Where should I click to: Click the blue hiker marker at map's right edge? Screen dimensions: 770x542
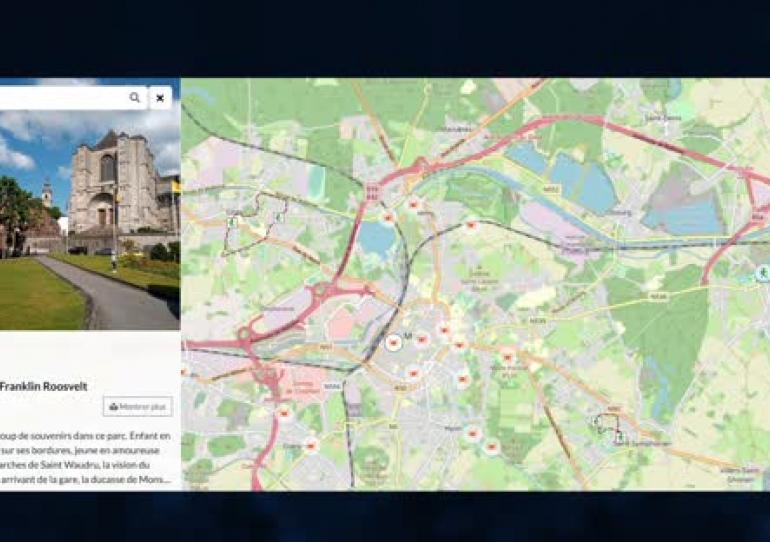(763, 272)
